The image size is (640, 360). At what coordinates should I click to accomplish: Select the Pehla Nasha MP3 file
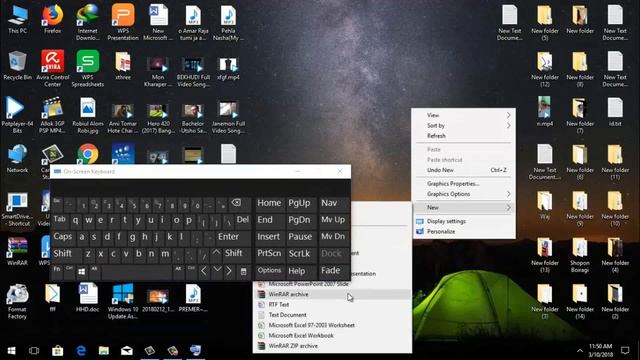228,22
